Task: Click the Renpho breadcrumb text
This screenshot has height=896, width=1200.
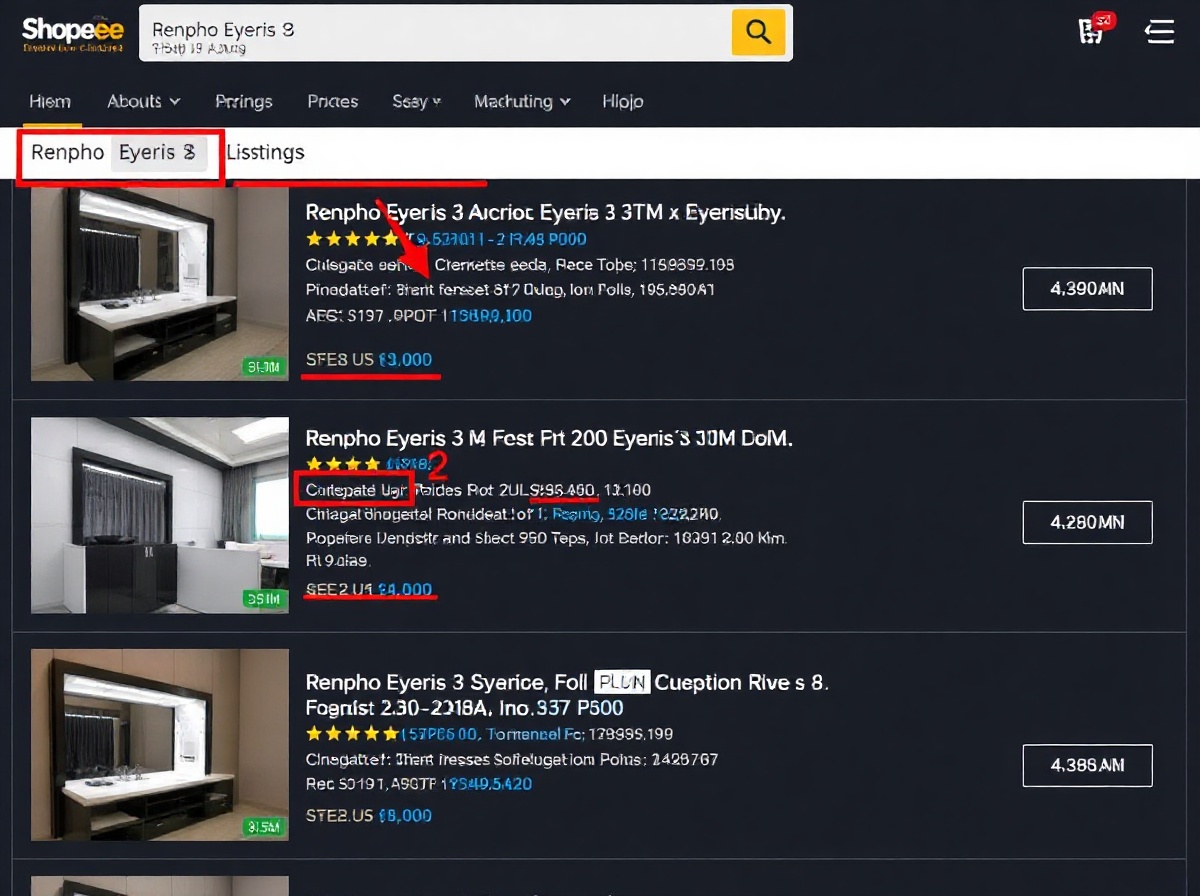Action: [68, 153]
